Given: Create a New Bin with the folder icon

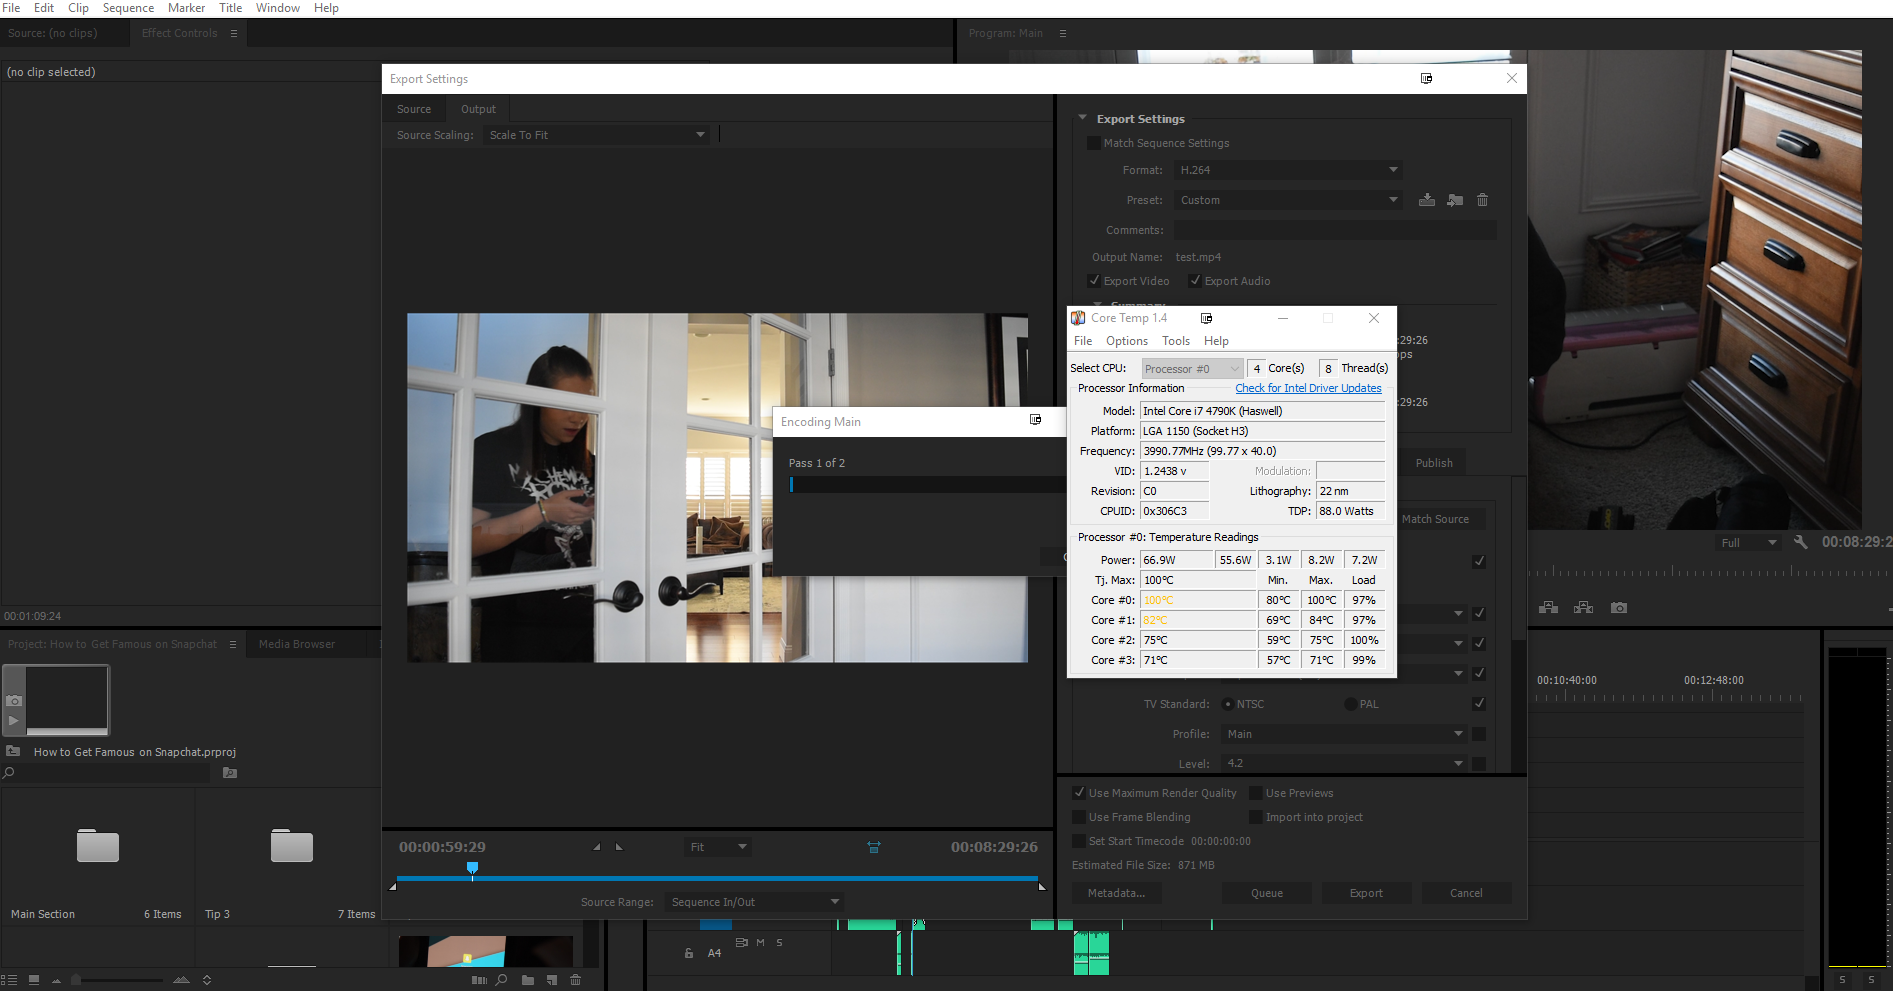Looking at the screenshot, I should 528,980.
